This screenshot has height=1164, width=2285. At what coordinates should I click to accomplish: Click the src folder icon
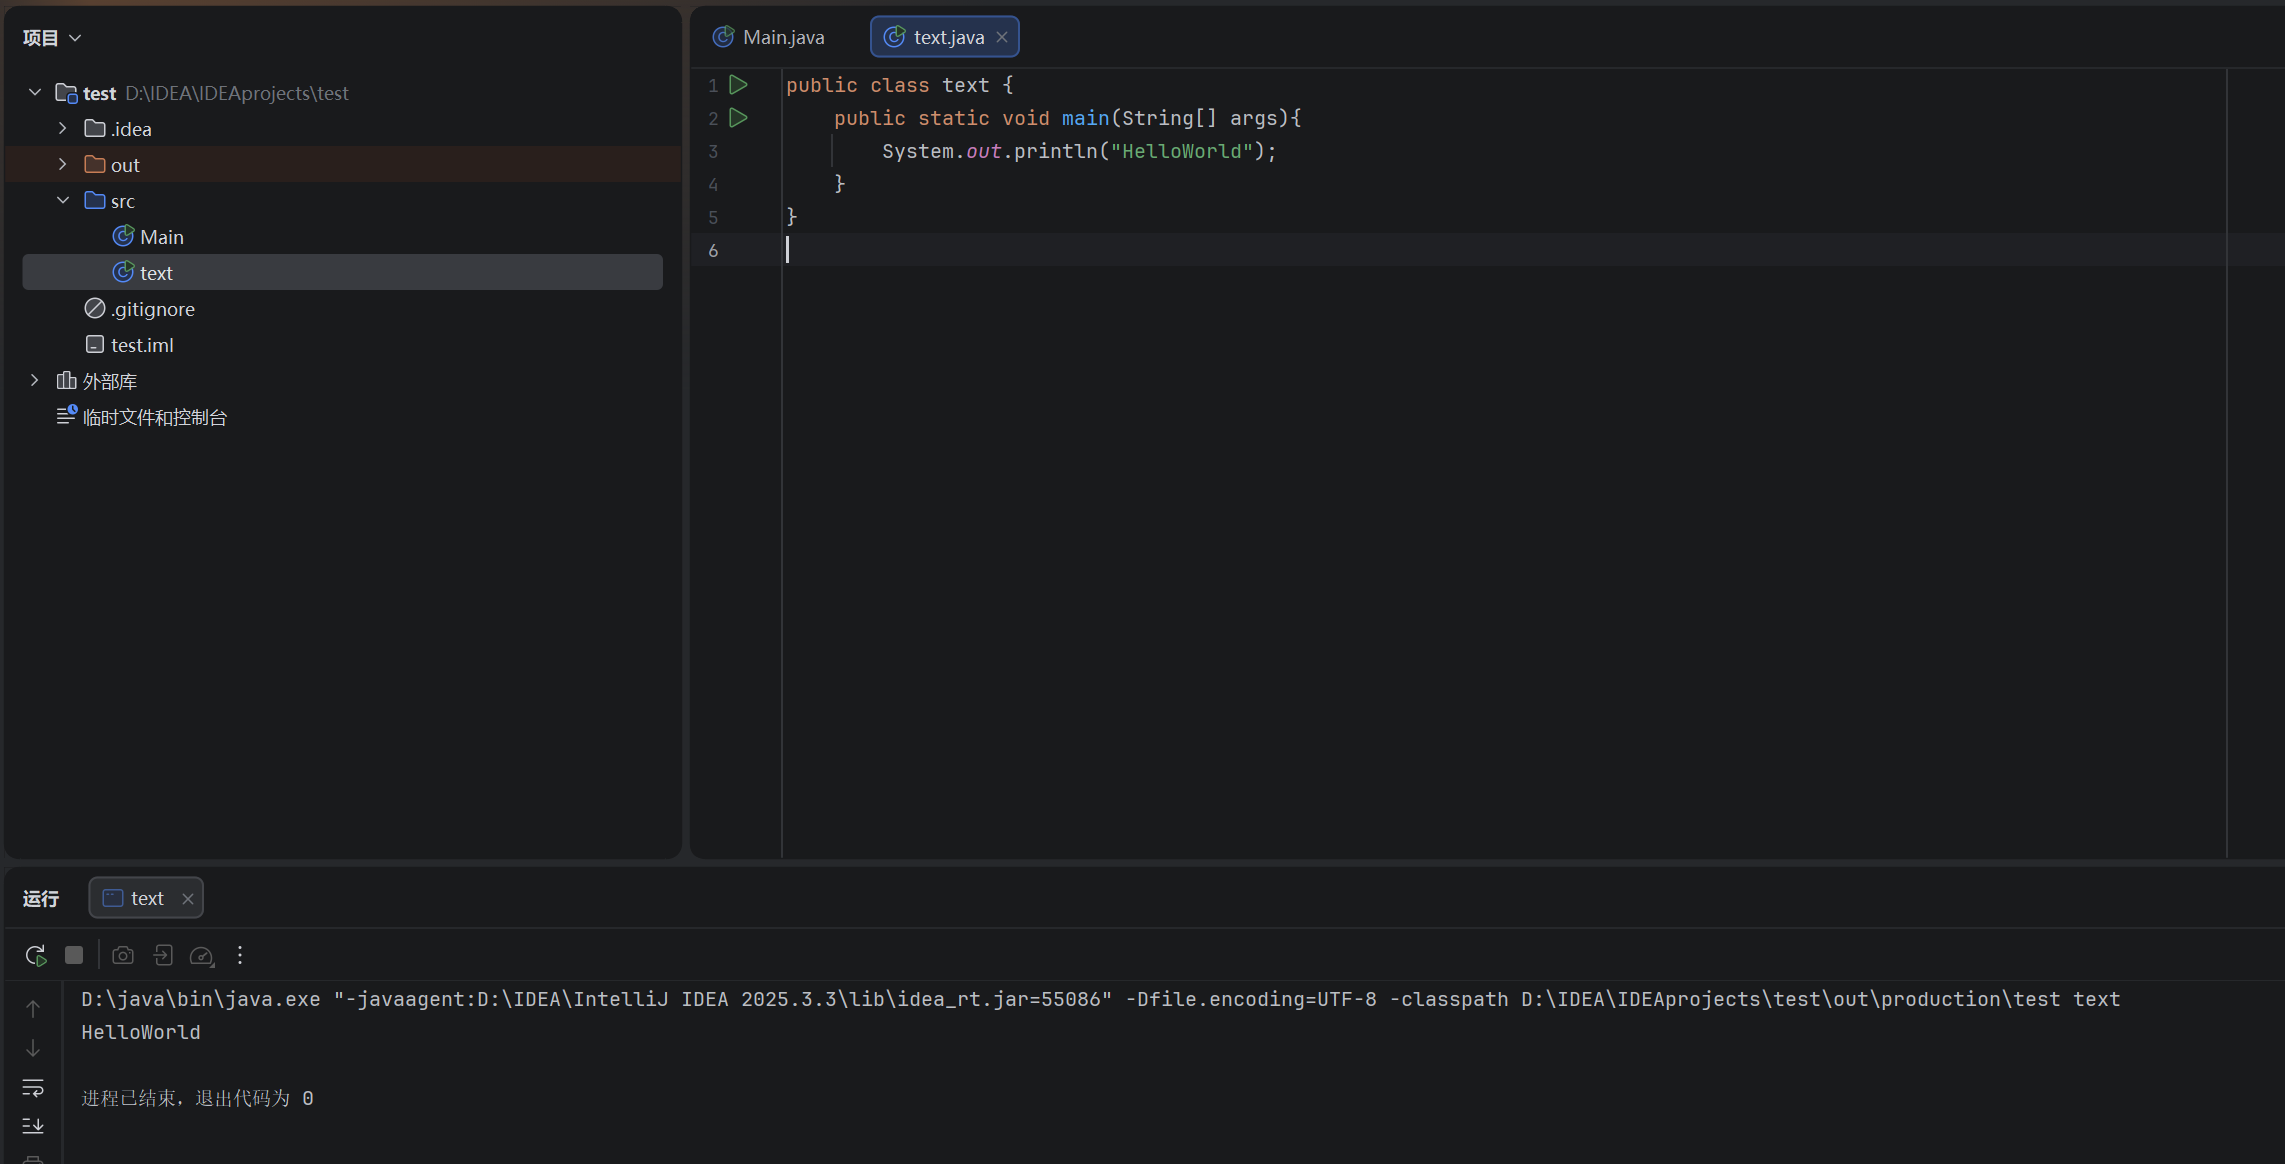(x=95, y=200)
